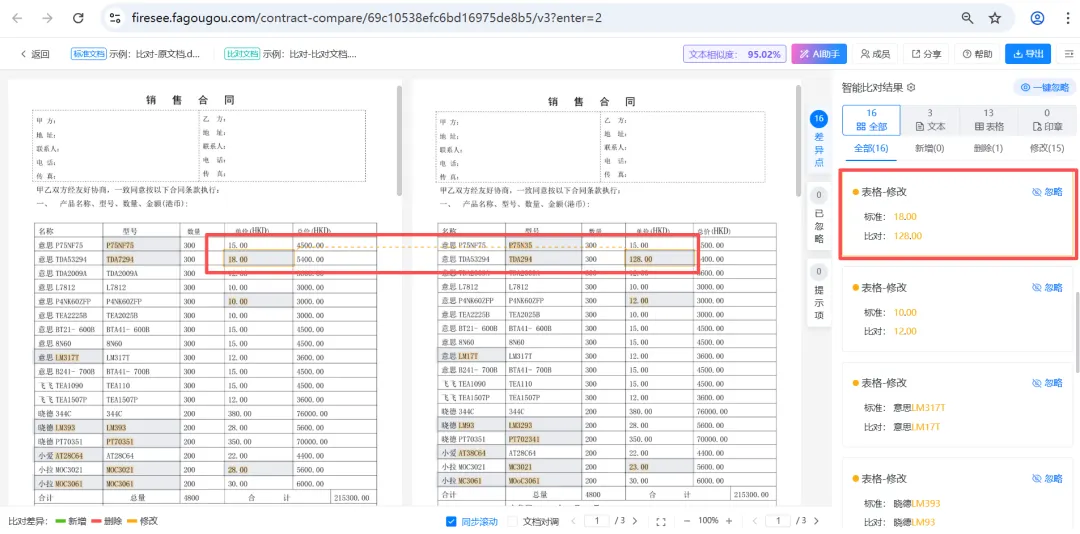Click 215300.00 total in left document

pyautogui.click(x=351, y=496)
